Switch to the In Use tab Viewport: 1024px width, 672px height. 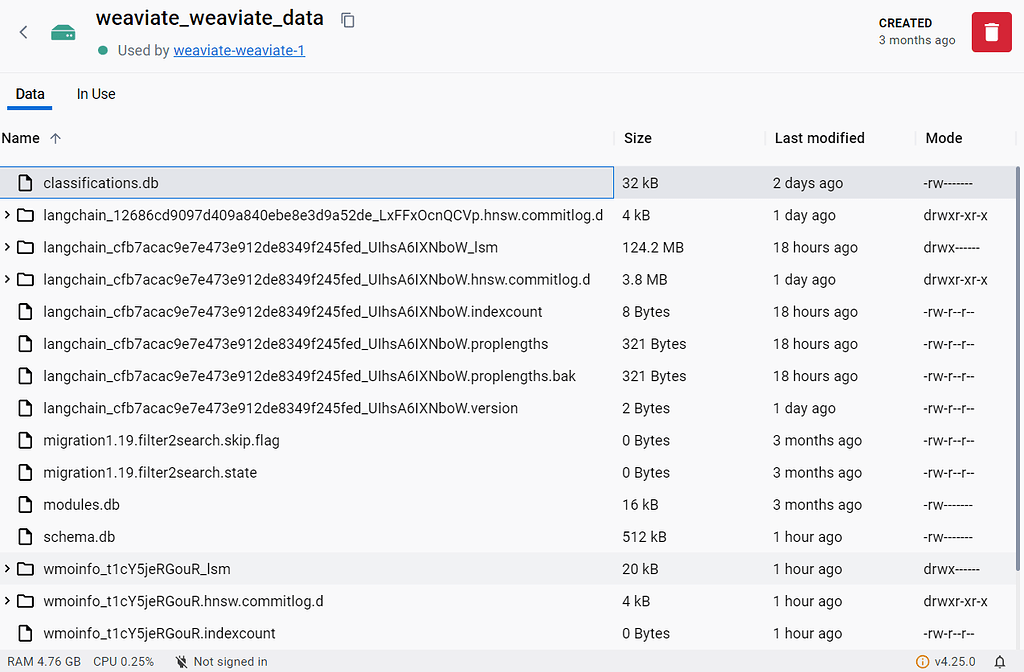pos(96,94)
